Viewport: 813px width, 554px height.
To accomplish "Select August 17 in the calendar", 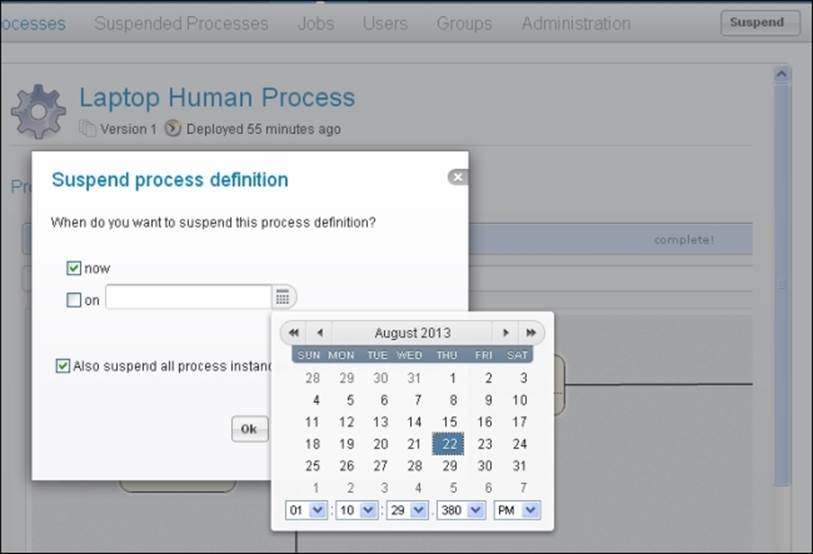I will coord(520,422).
